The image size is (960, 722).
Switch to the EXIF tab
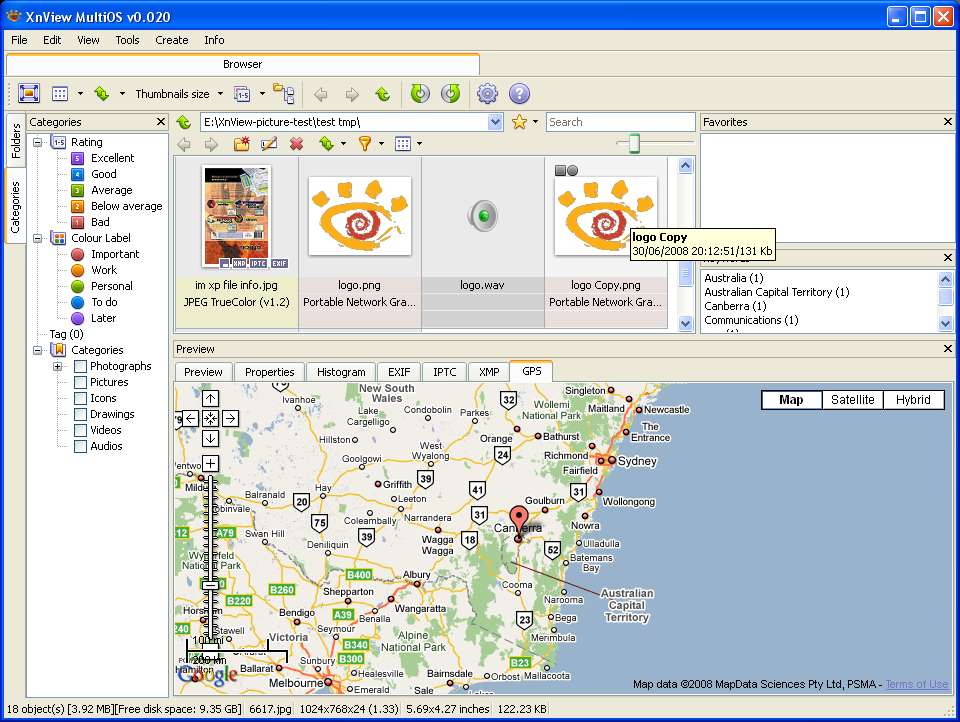tap(399, 372)
